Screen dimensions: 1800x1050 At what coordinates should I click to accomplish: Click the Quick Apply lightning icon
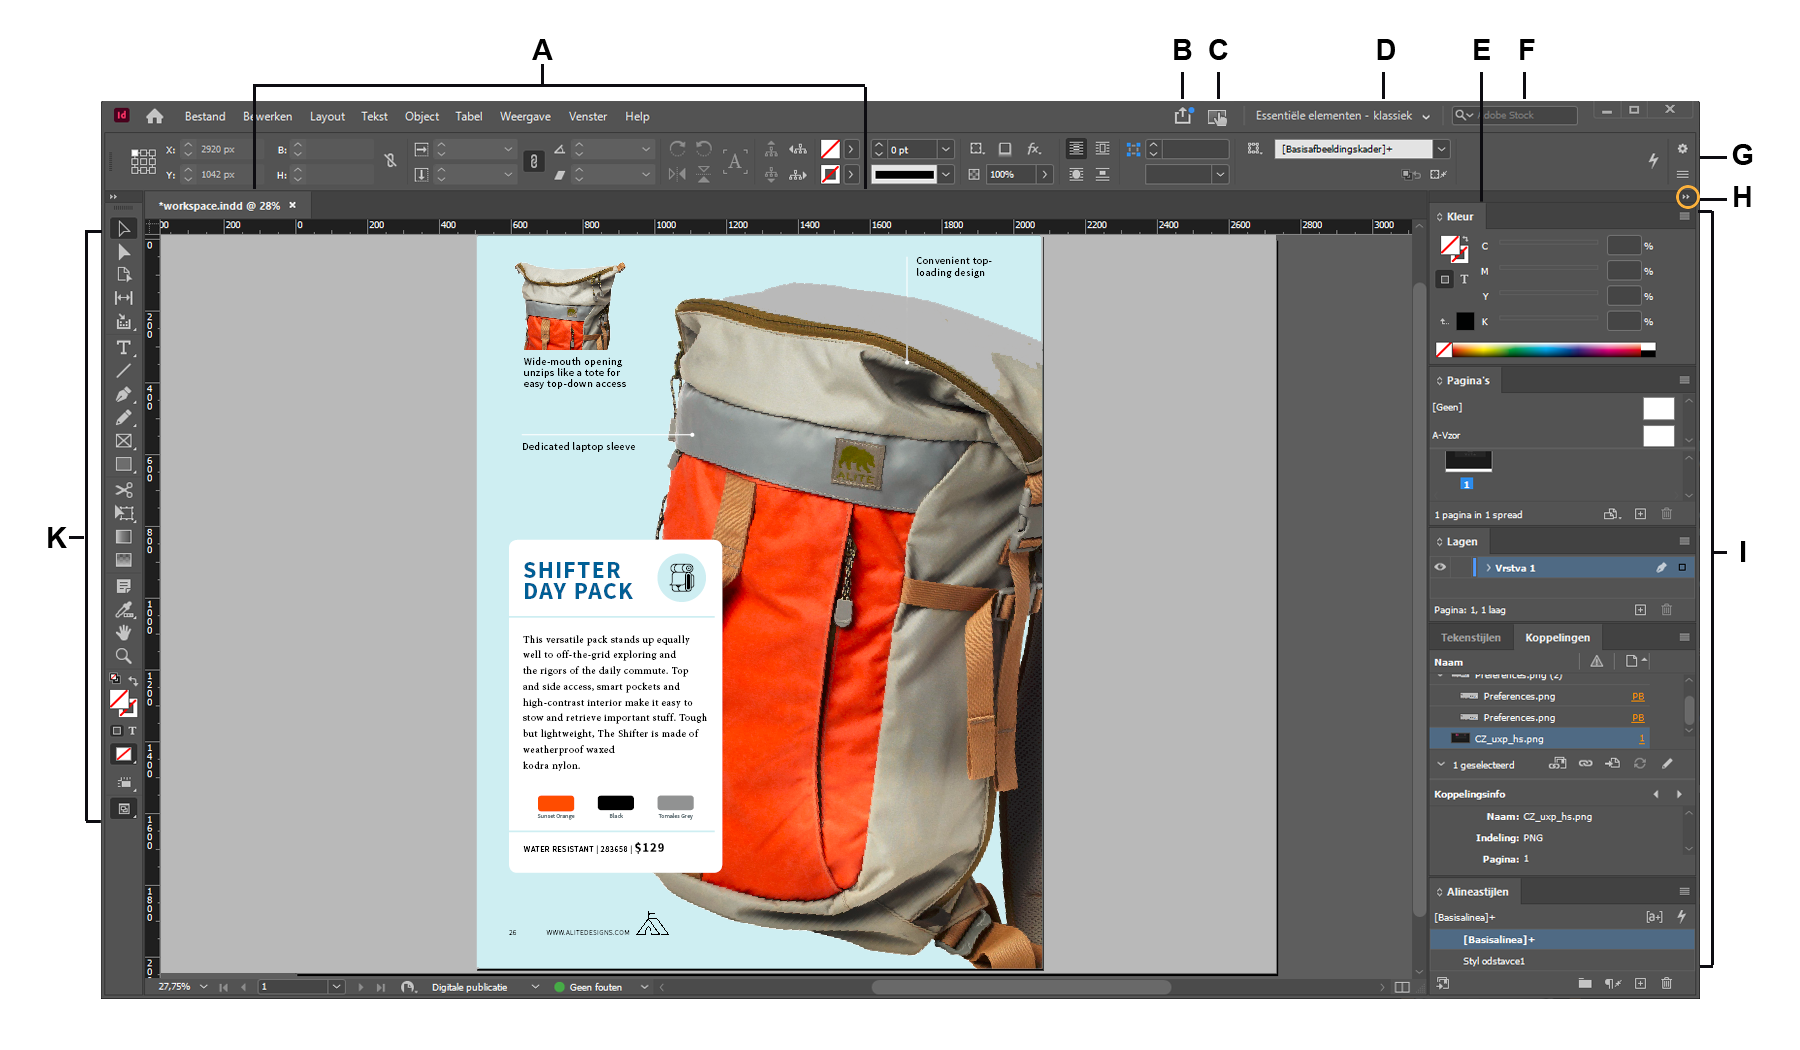click(x=1653, y=160)
